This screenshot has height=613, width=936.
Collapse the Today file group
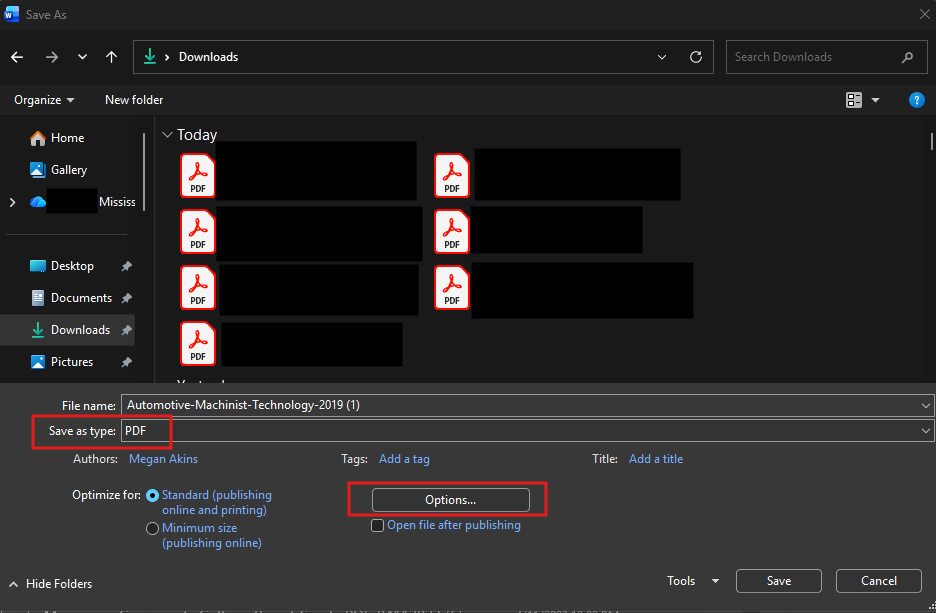167,135
